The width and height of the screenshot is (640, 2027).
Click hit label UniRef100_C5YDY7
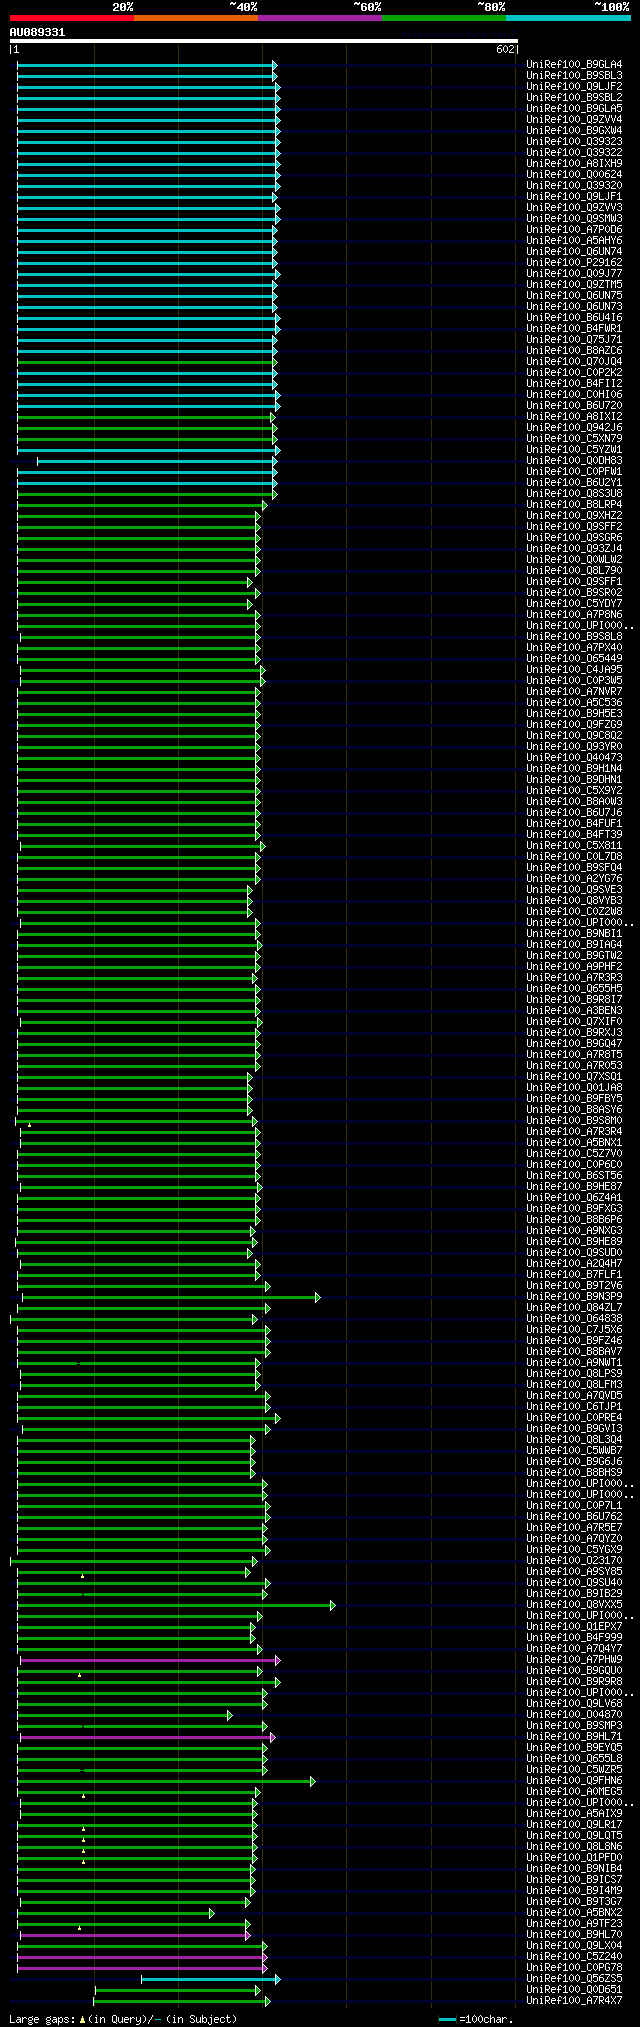point(574,604)
